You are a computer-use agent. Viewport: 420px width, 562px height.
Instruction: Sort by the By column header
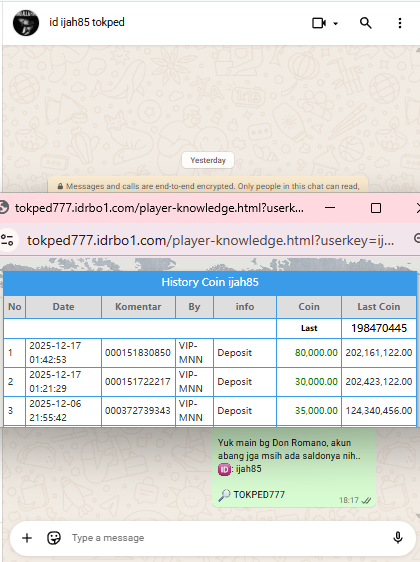coord(194,307)
